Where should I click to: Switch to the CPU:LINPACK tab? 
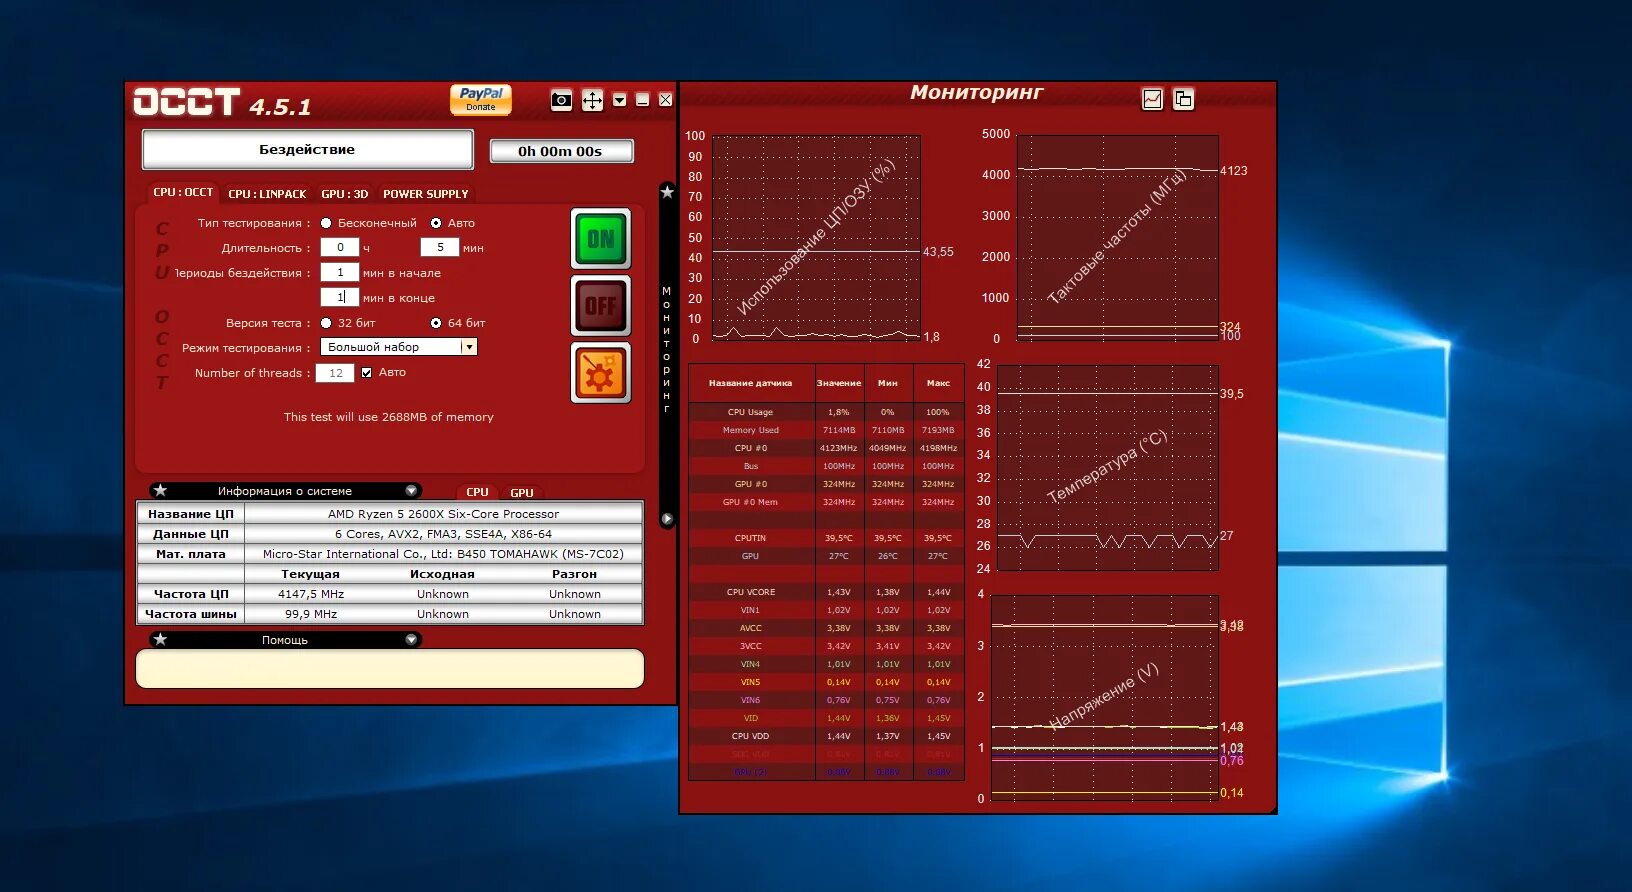pos(267,194)
